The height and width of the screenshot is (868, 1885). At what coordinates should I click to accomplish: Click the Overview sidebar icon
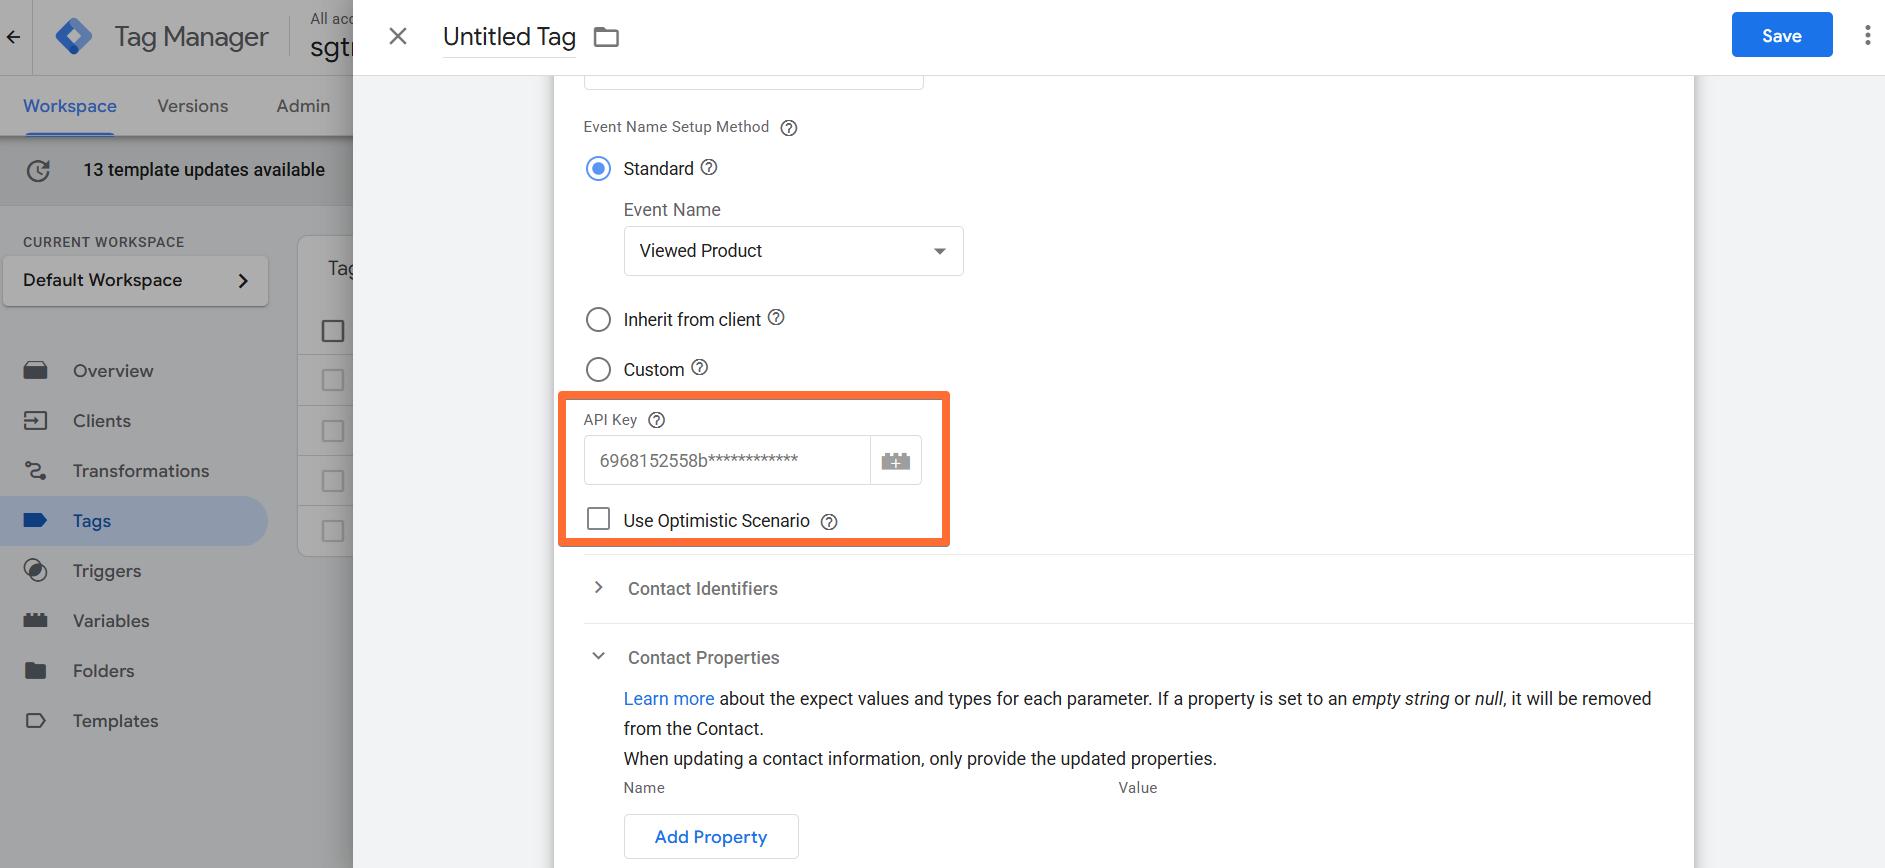tap(35, 371)
